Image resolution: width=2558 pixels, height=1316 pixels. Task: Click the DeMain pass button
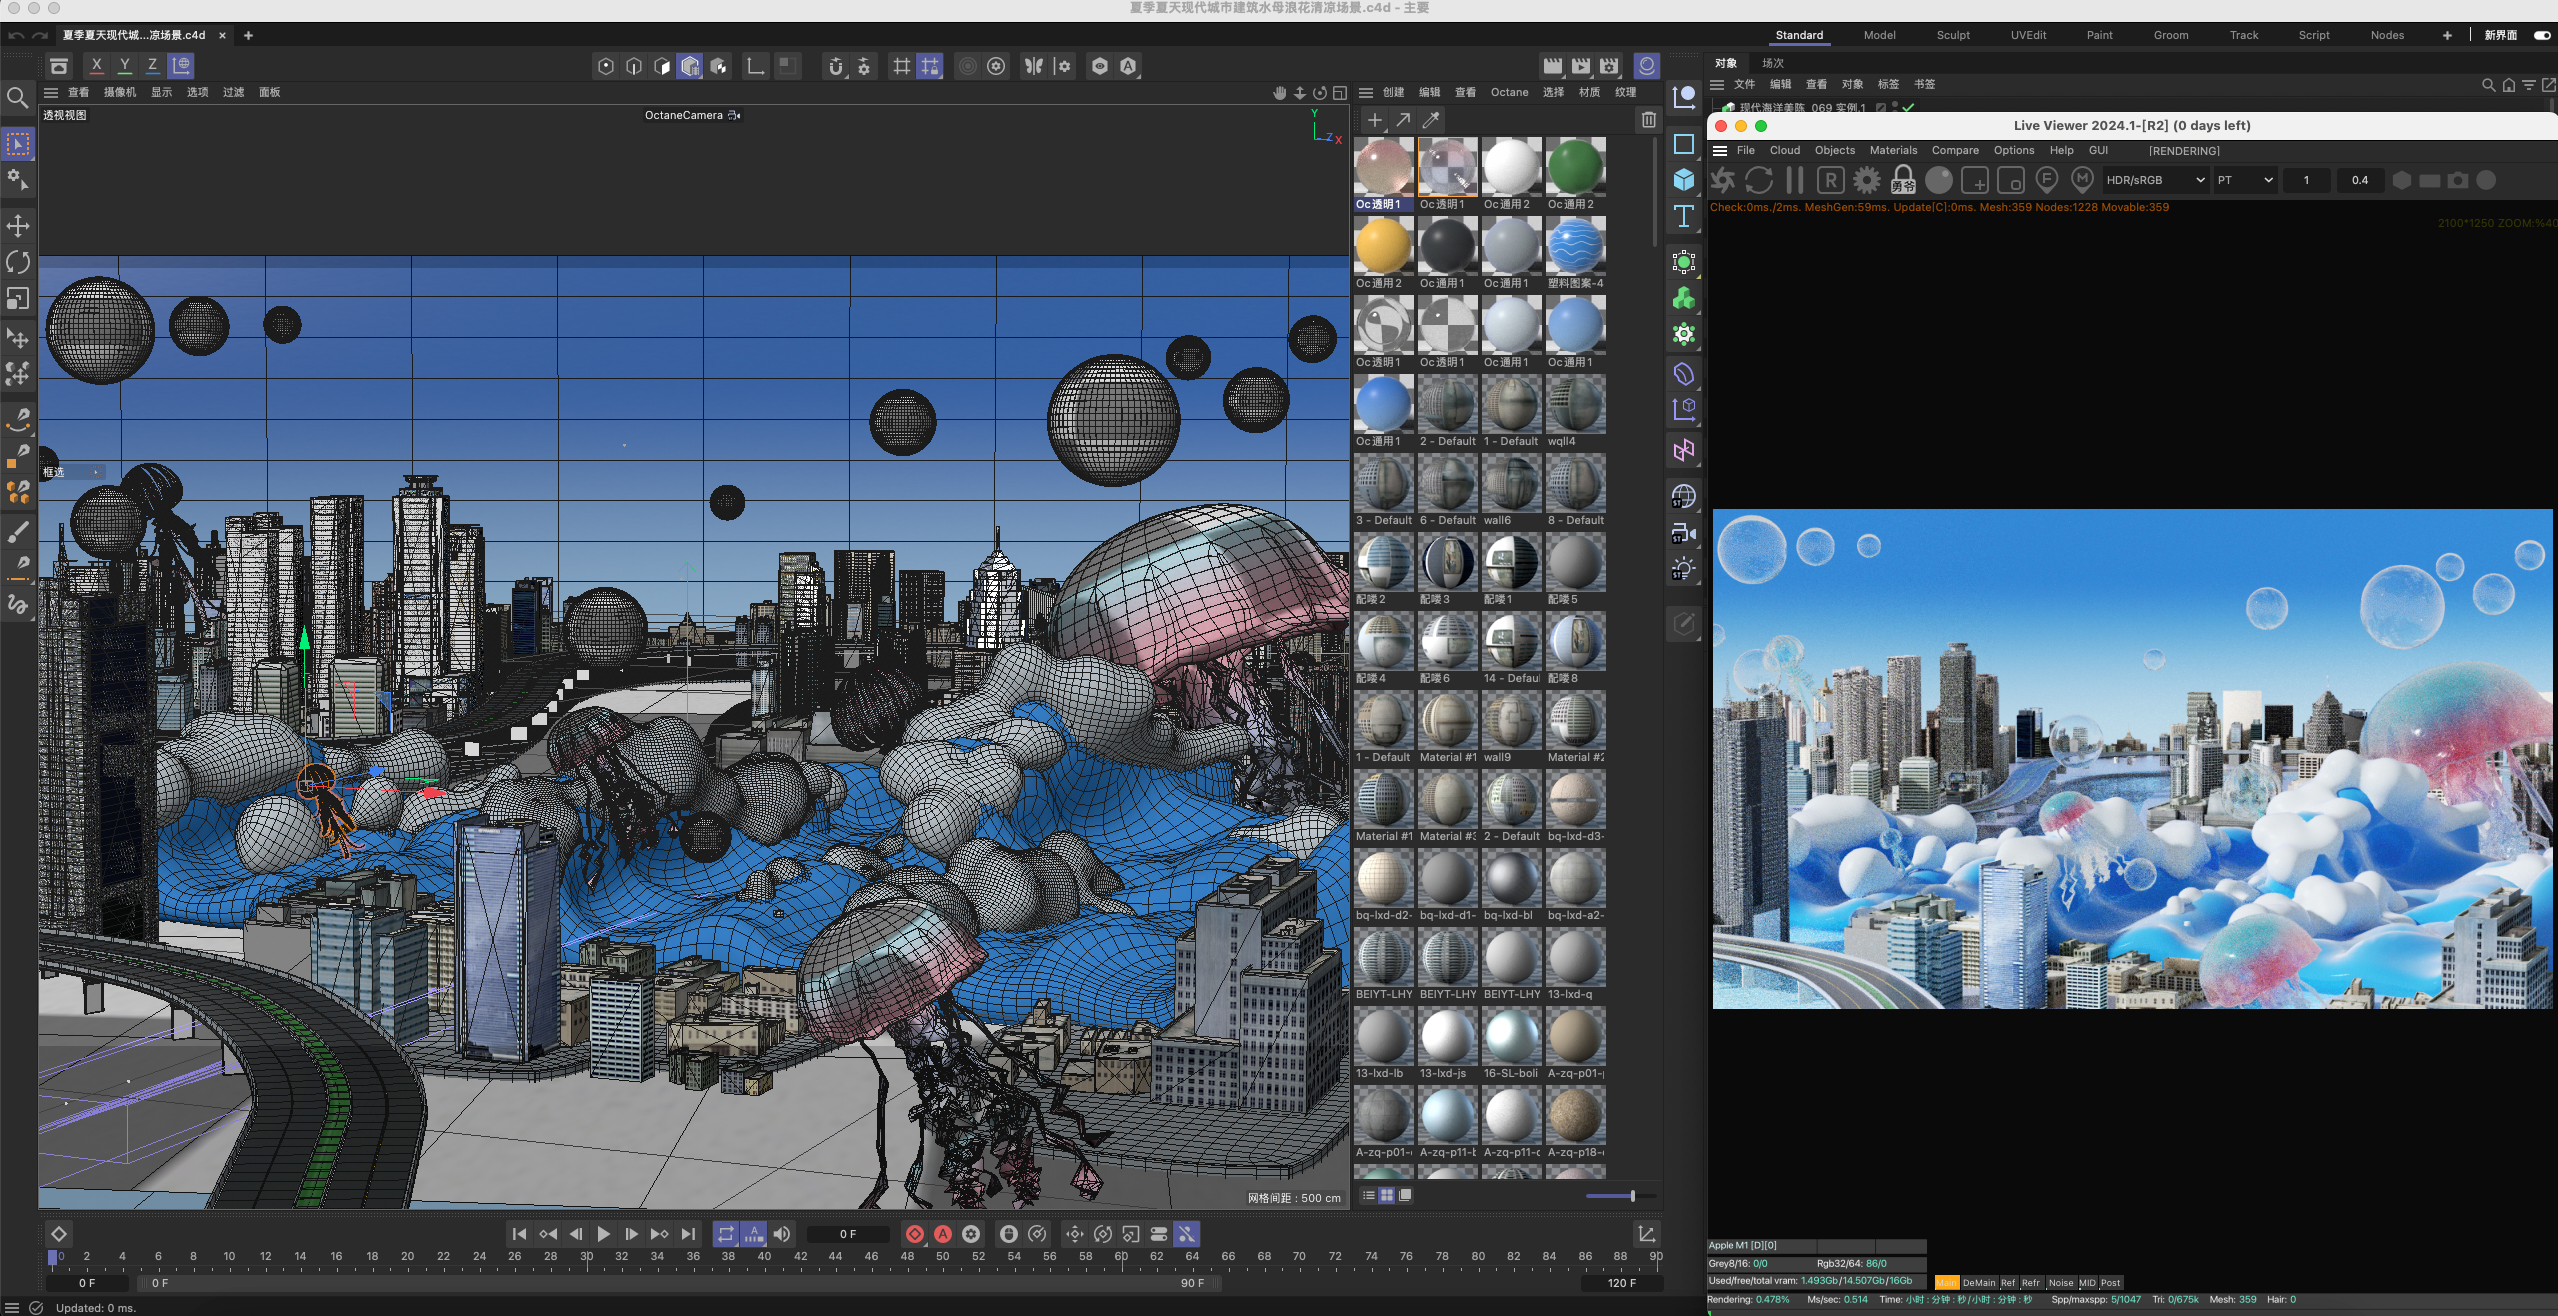tap(1978, 1283)
